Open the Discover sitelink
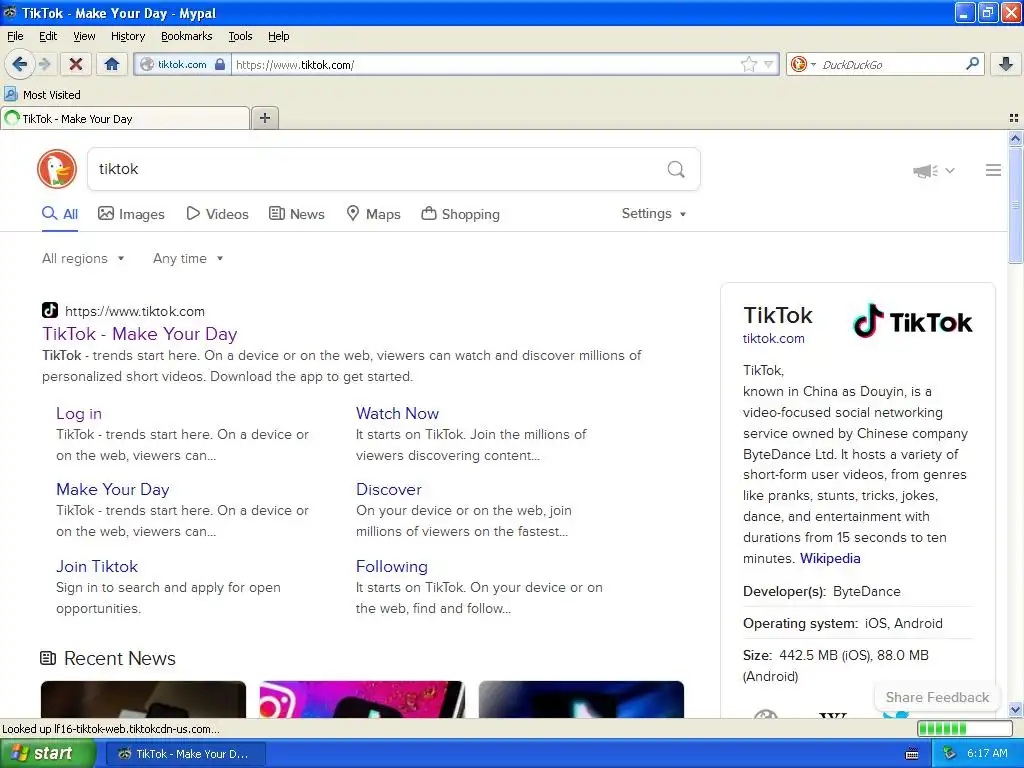 click(389, 489)
